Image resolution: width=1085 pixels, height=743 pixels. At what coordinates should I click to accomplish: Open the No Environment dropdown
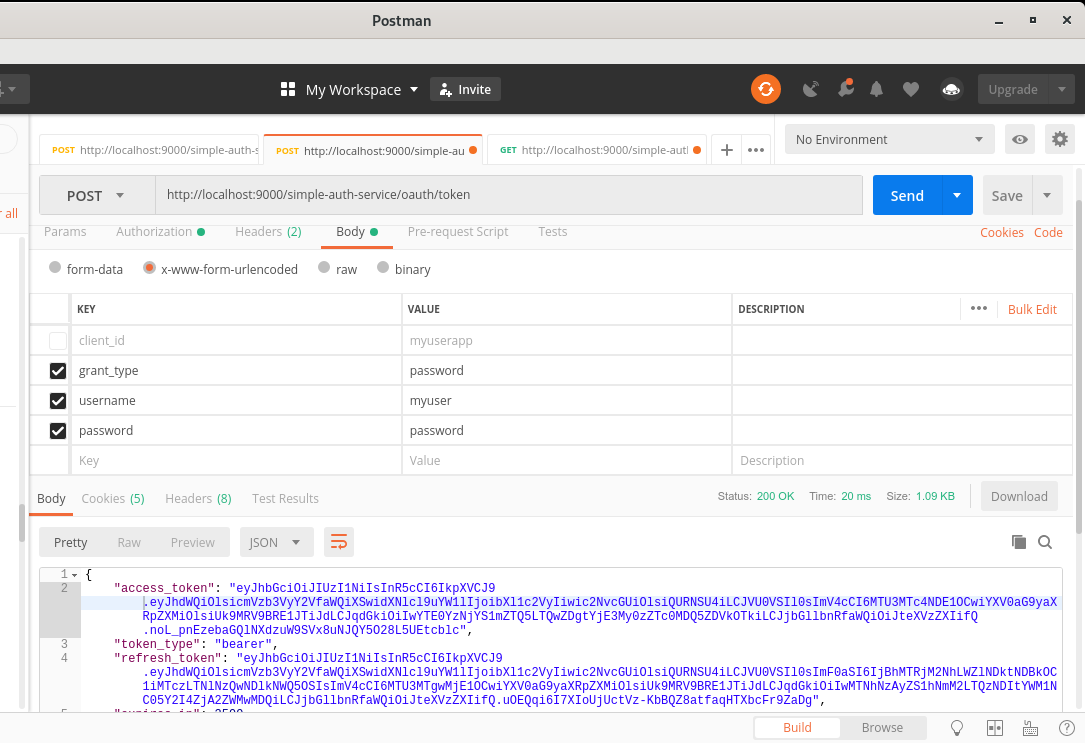point(890,140)
